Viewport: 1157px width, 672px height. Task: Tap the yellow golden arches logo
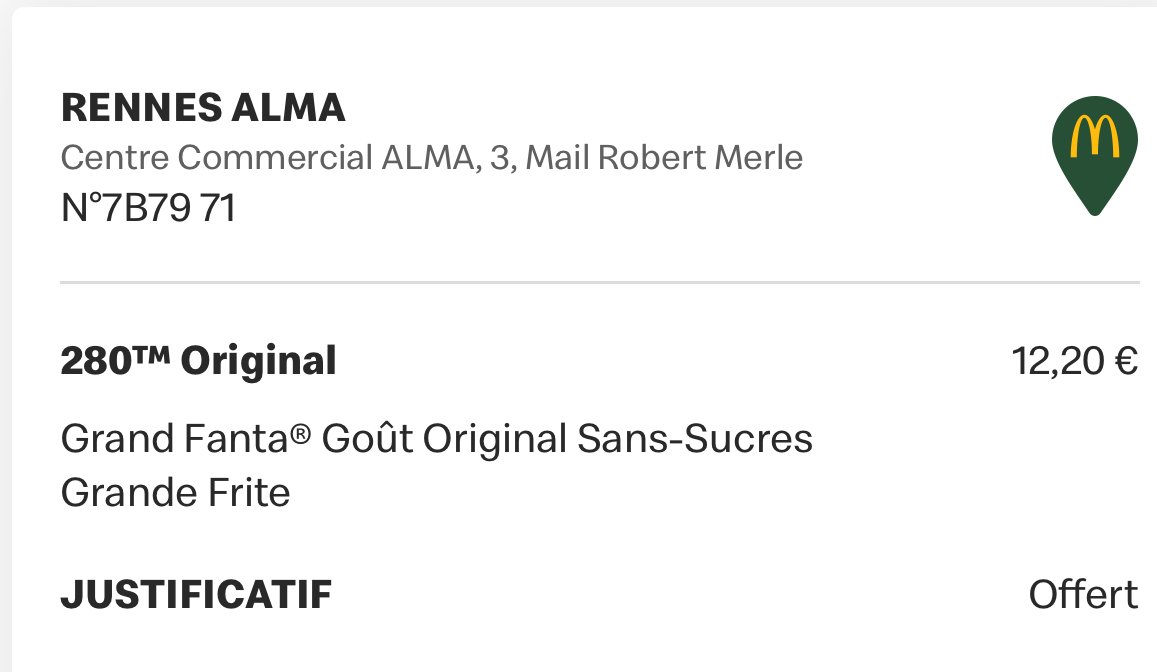1095,137
